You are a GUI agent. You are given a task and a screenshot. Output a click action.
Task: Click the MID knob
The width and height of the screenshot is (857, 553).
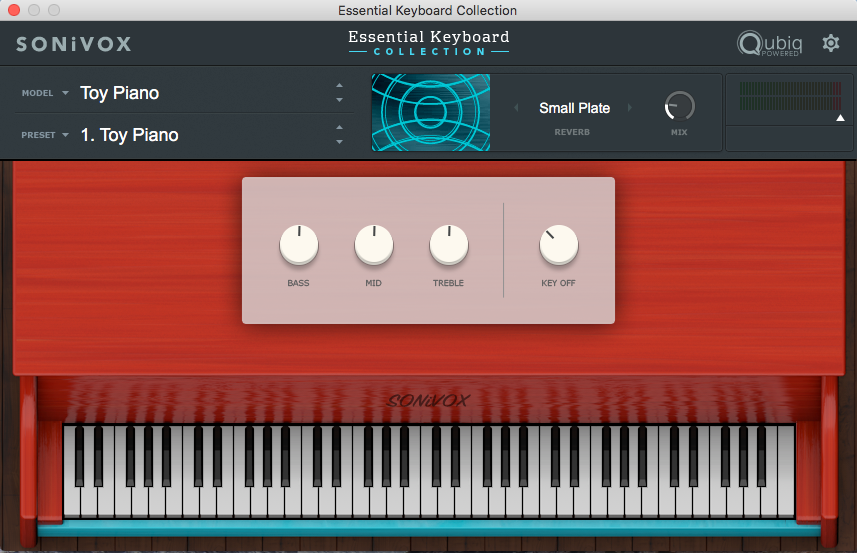point(373,245)
